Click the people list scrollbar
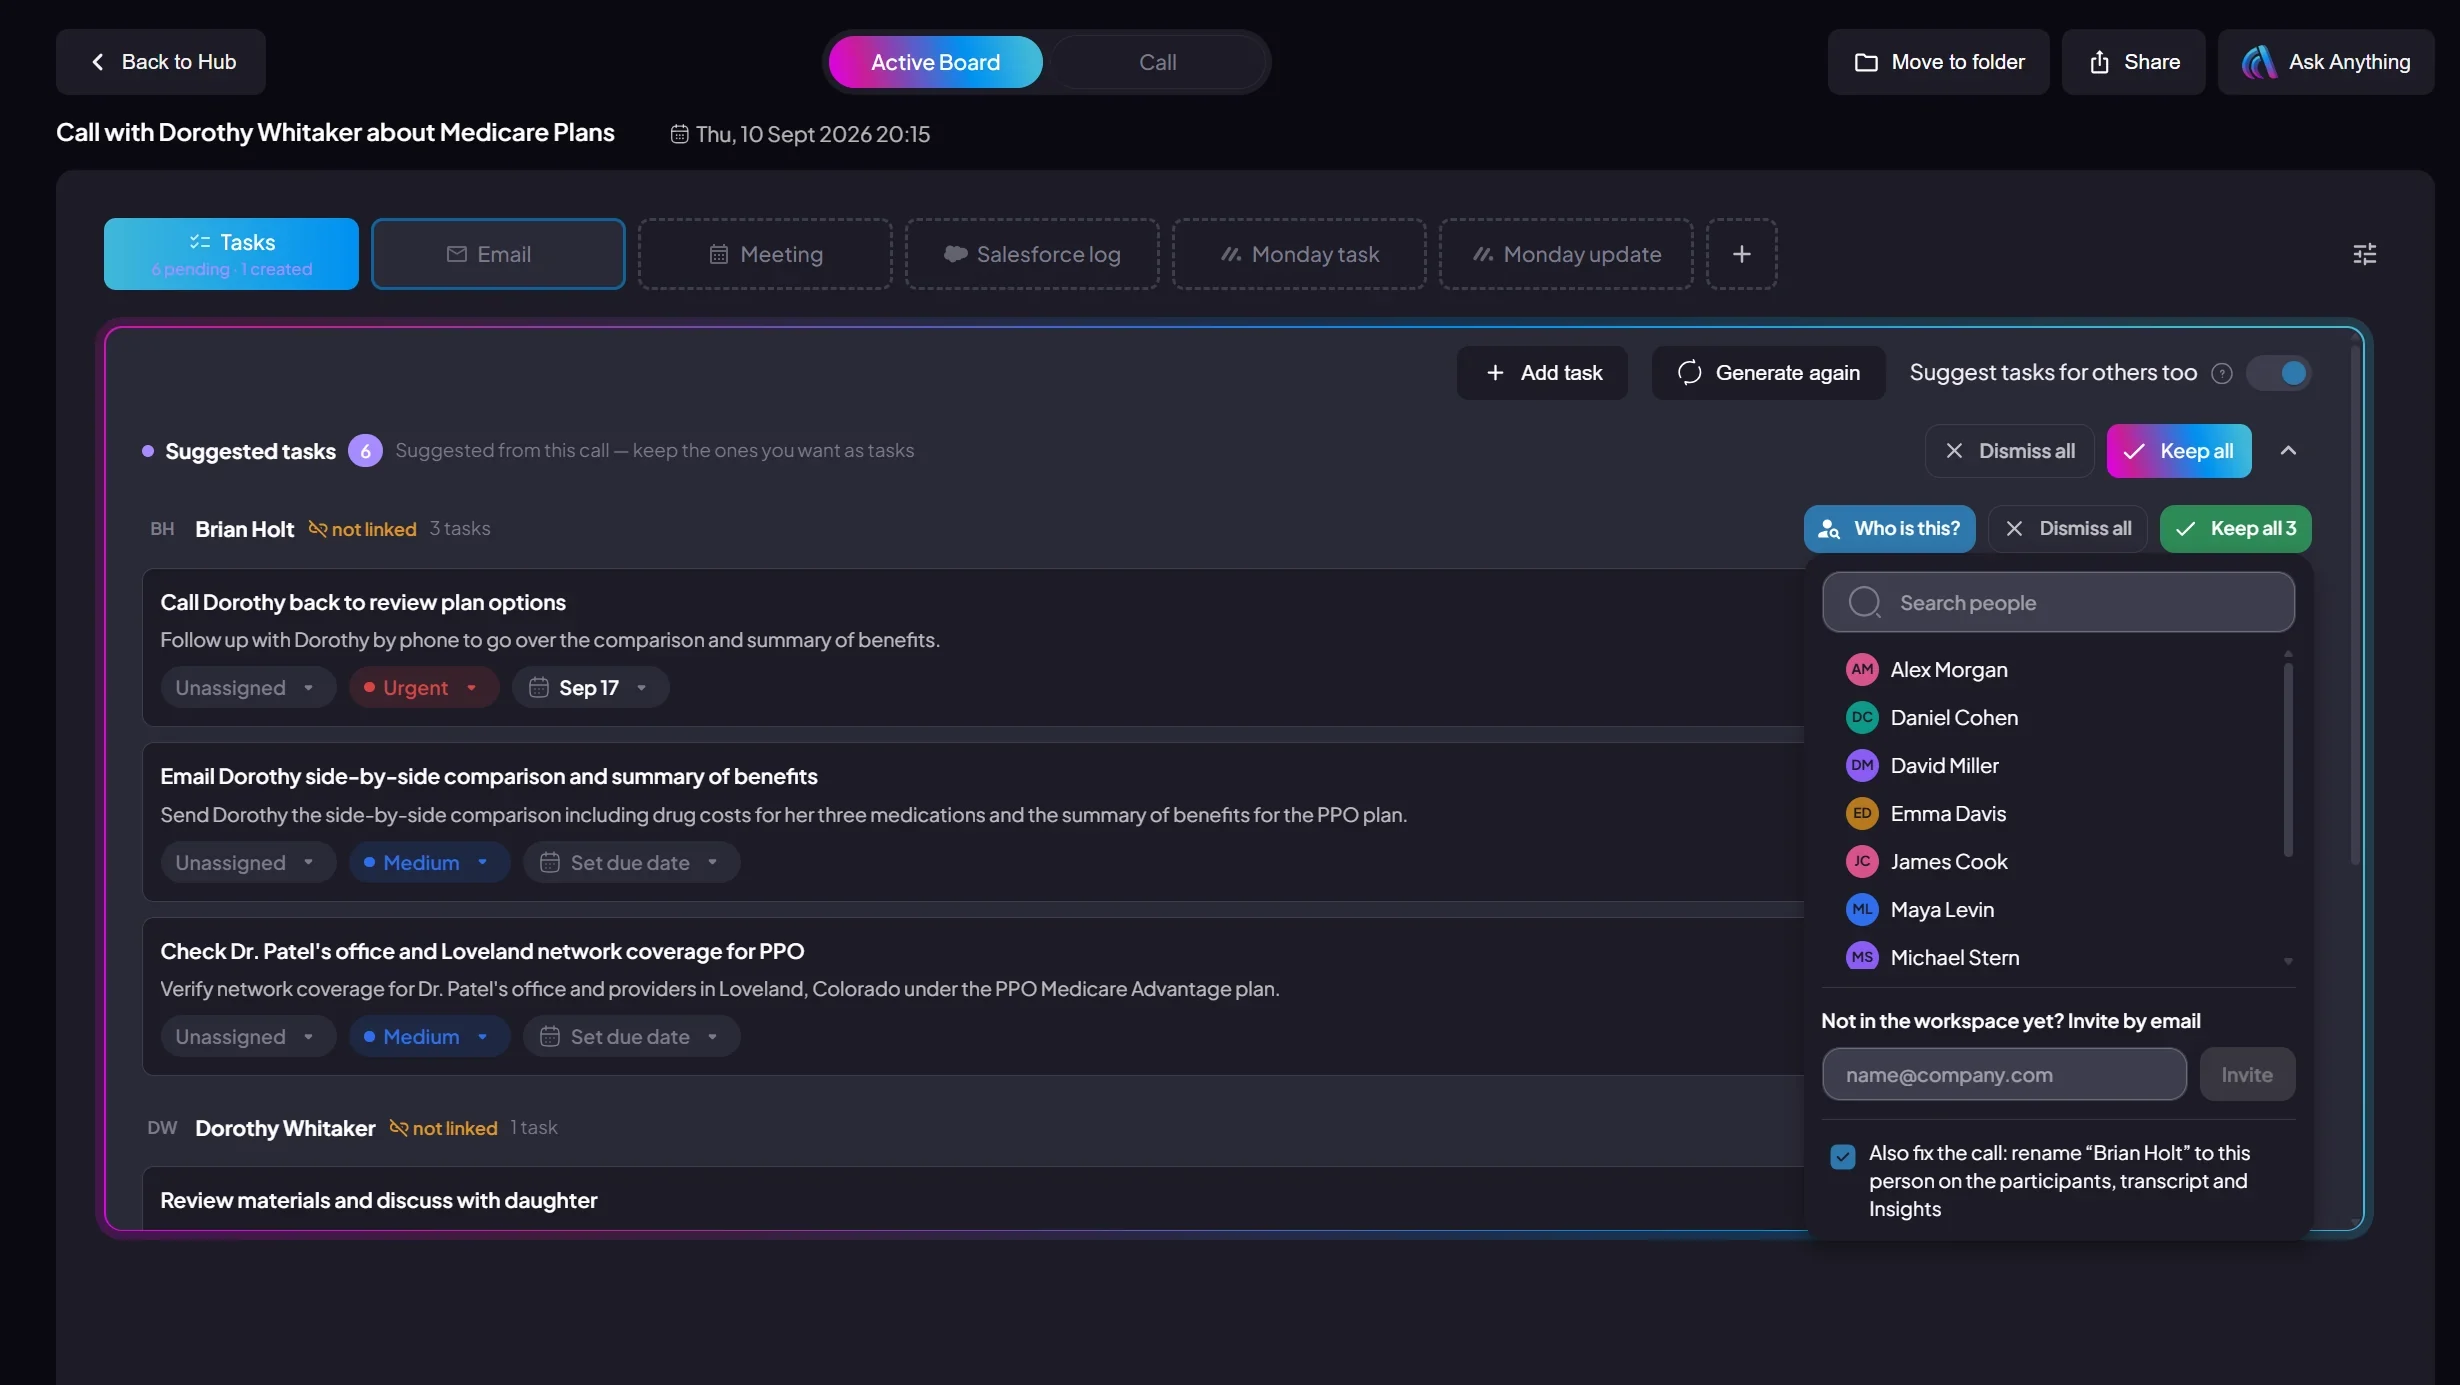This screenshot has height=1385, width=2460. [2288, 760]
